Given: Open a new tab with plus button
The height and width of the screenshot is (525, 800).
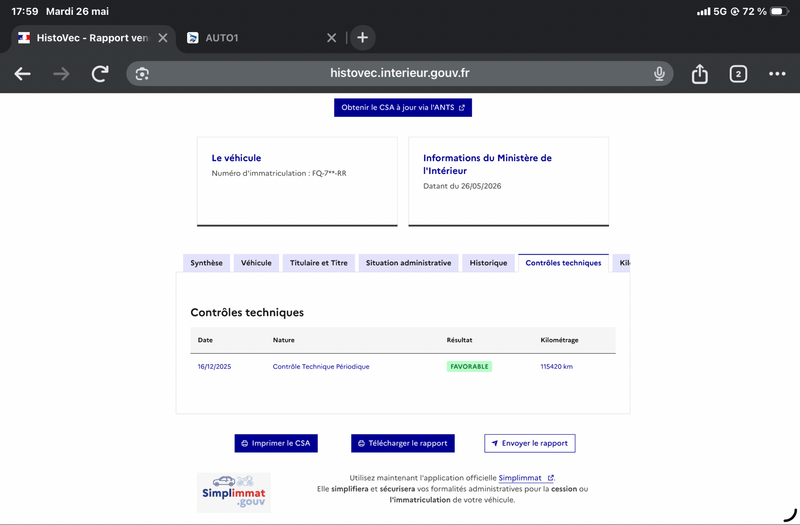Looking at the screenshot, I should [362, 38].
